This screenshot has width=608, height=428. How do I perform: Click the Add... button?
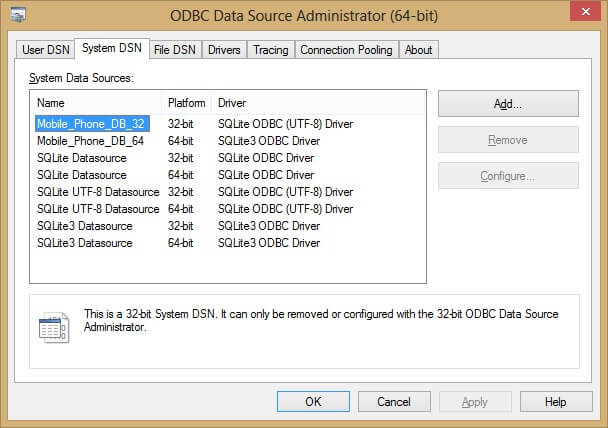(508, 103)
